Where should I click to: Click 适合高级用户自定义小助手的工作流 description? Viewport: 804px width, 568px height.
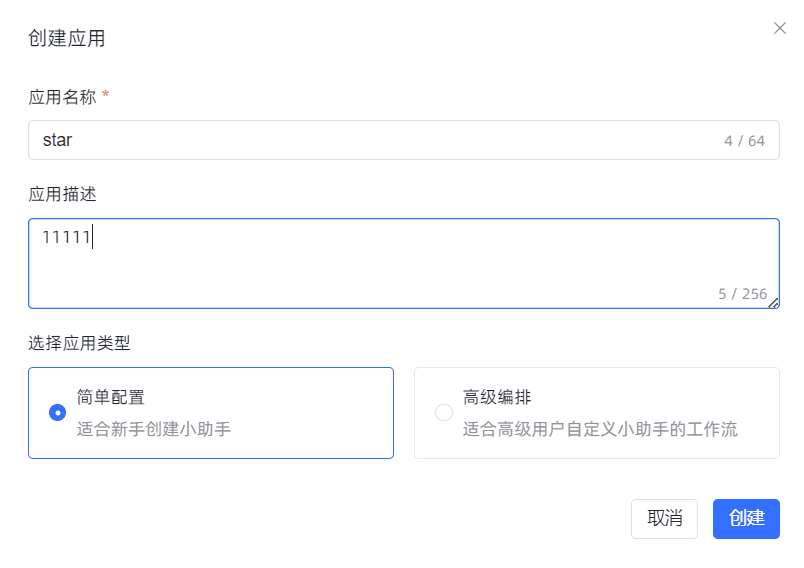tap(600, 430)
